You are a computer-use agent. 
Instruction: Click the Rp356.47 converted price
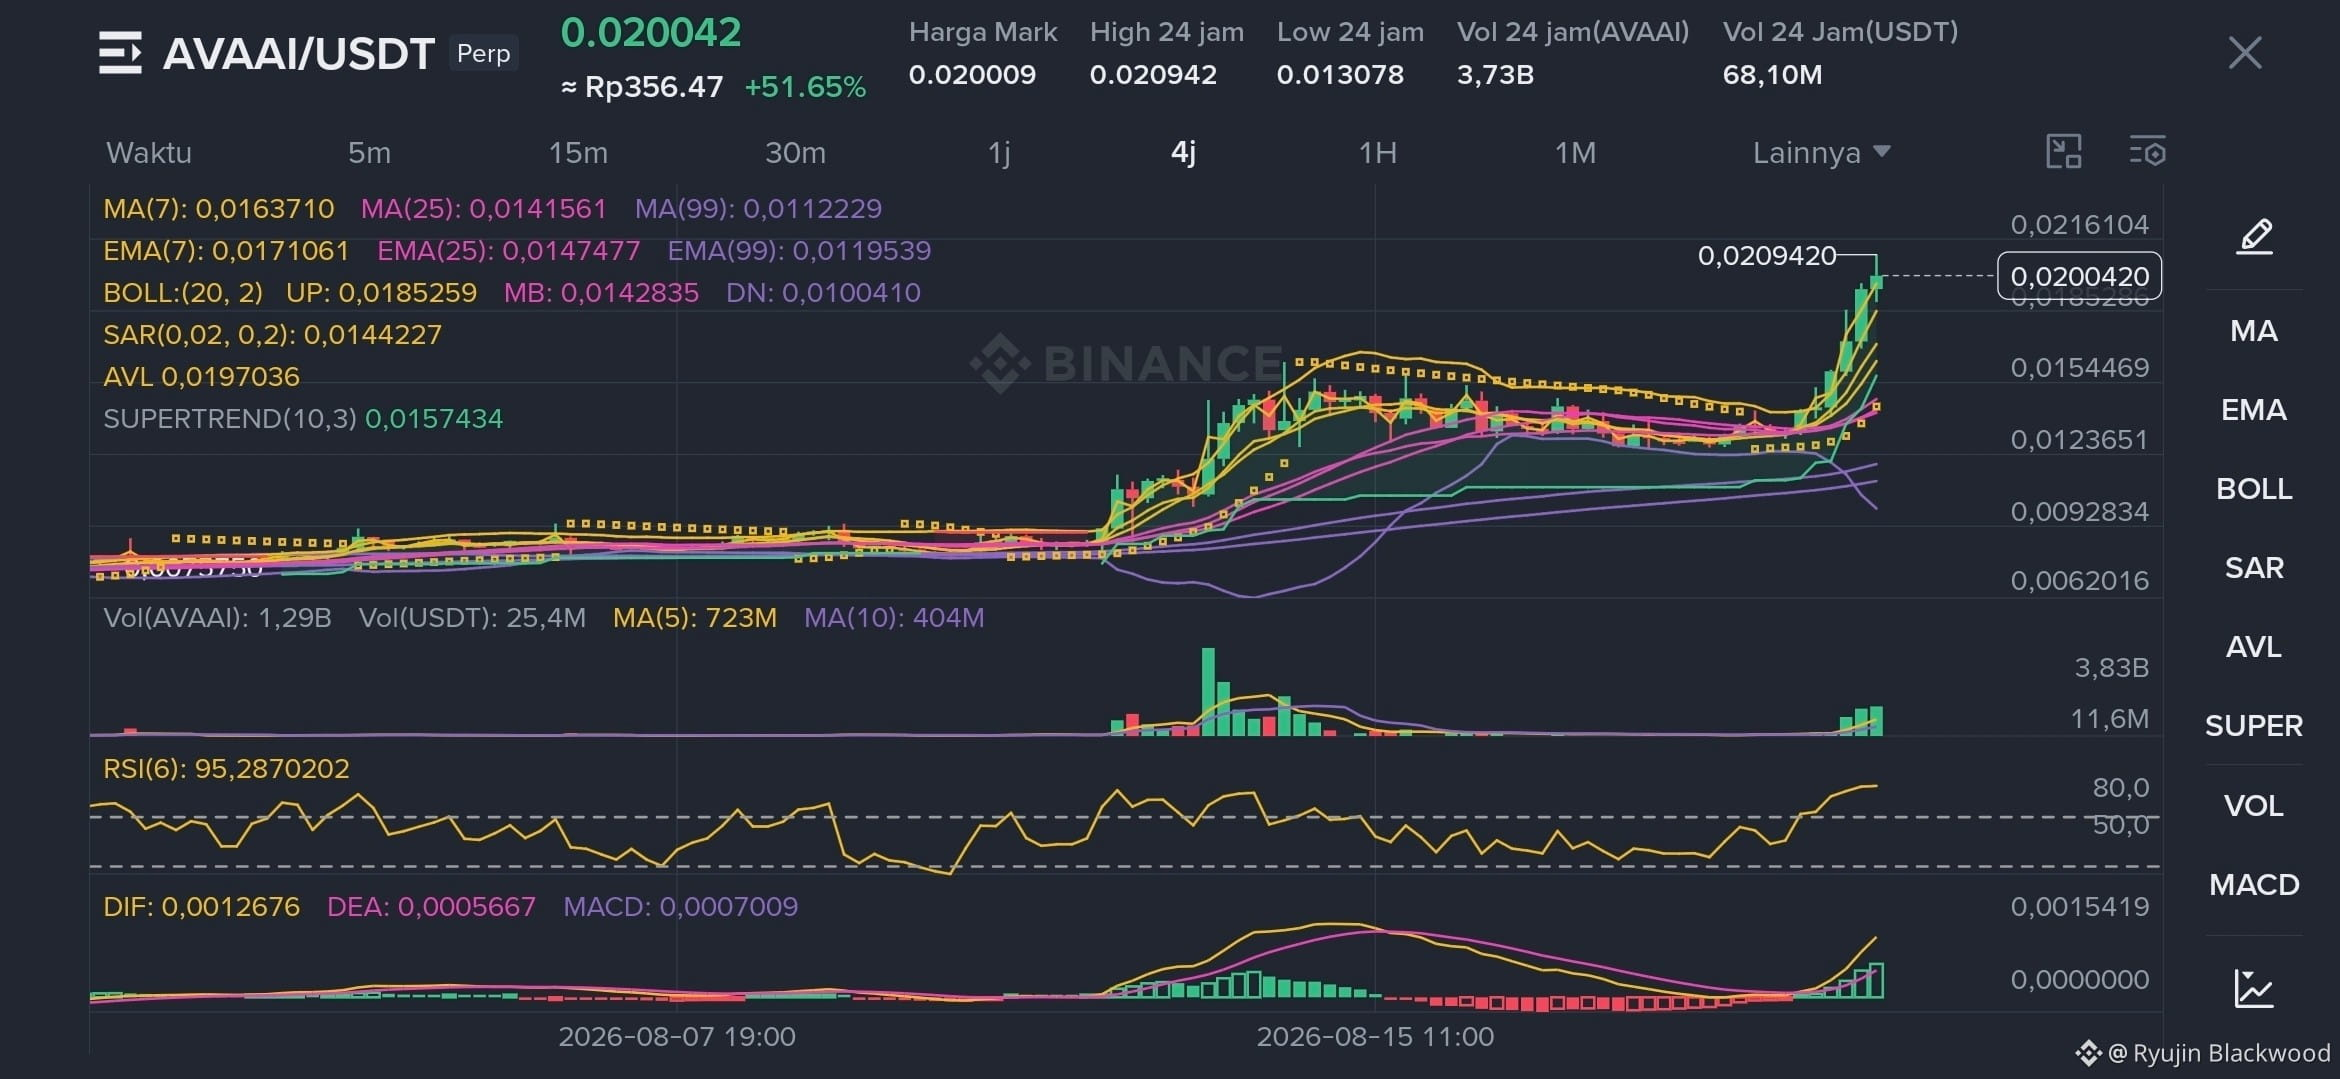[642, 87]
